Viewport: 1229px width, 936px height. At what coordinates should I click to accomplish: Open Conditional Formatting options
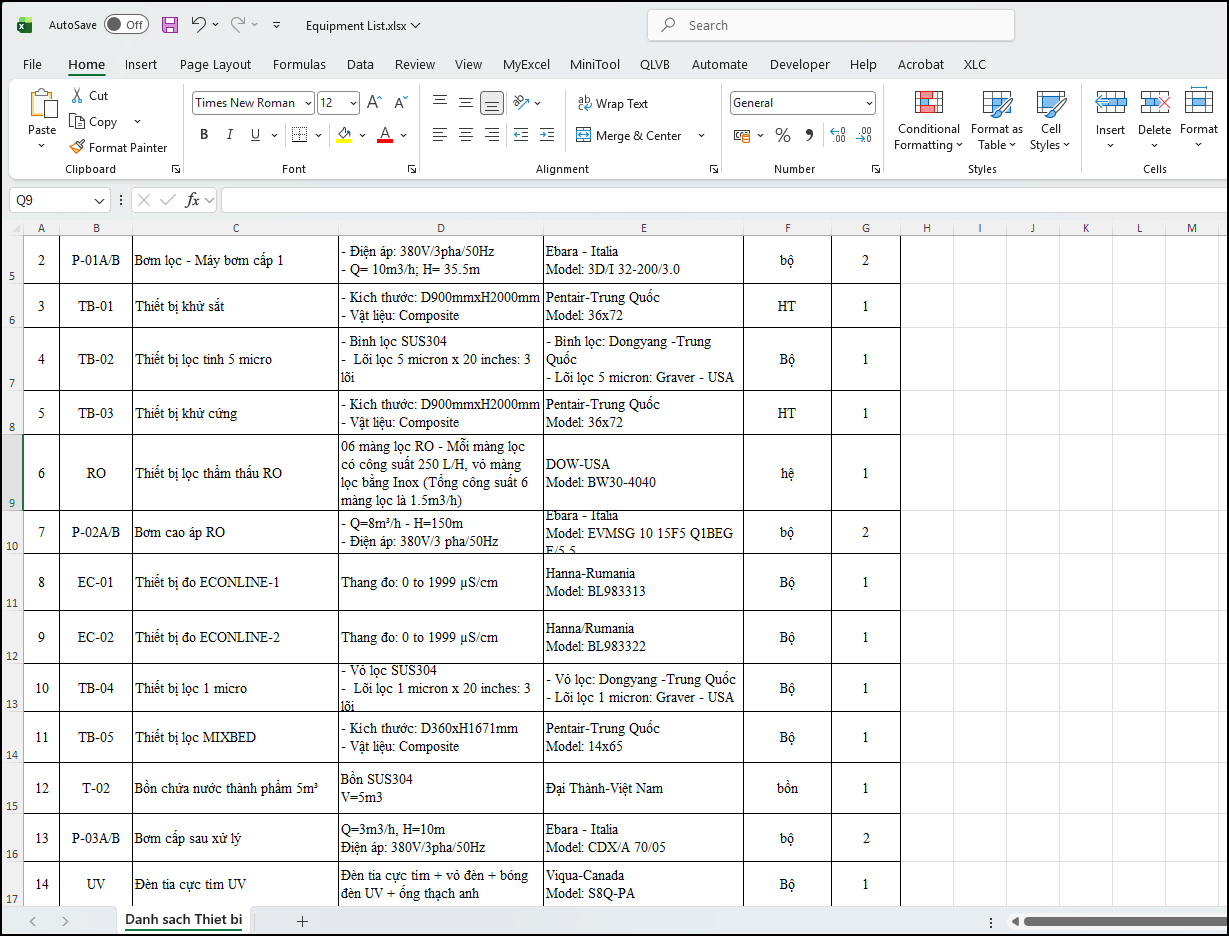click(928, 120)
